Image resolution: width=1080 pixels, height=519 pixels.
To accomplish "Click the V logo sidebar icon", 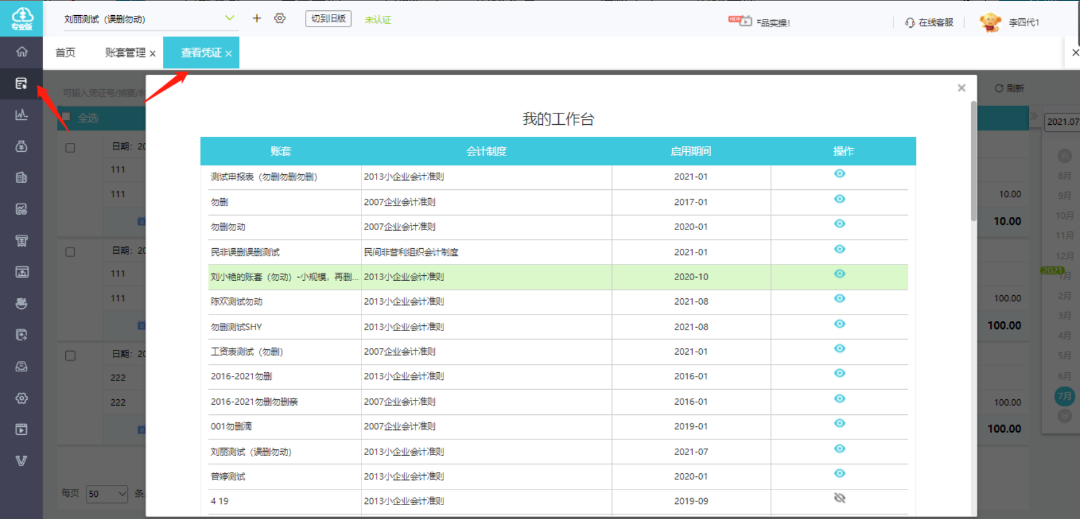I will coord(21,460).
